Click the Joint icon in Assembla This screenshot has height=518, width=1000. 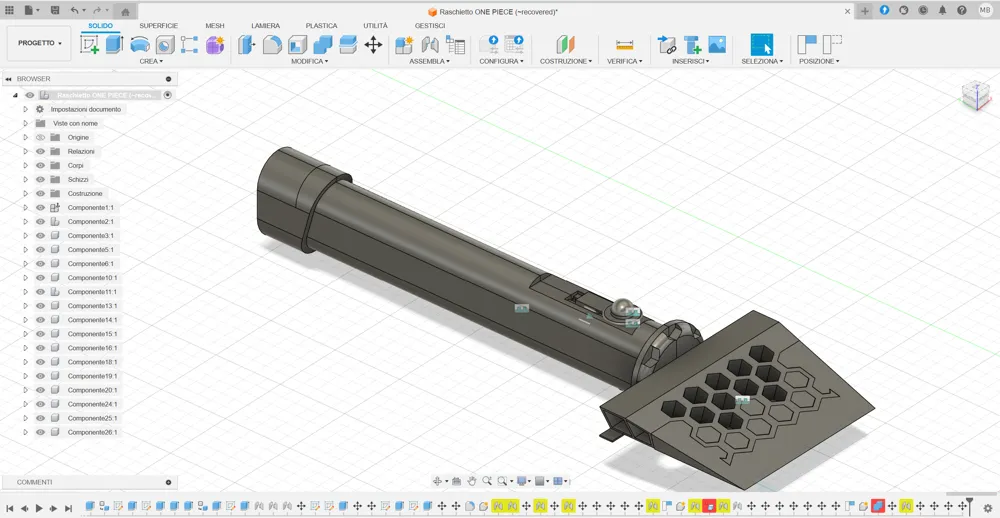tap(430, 45)
